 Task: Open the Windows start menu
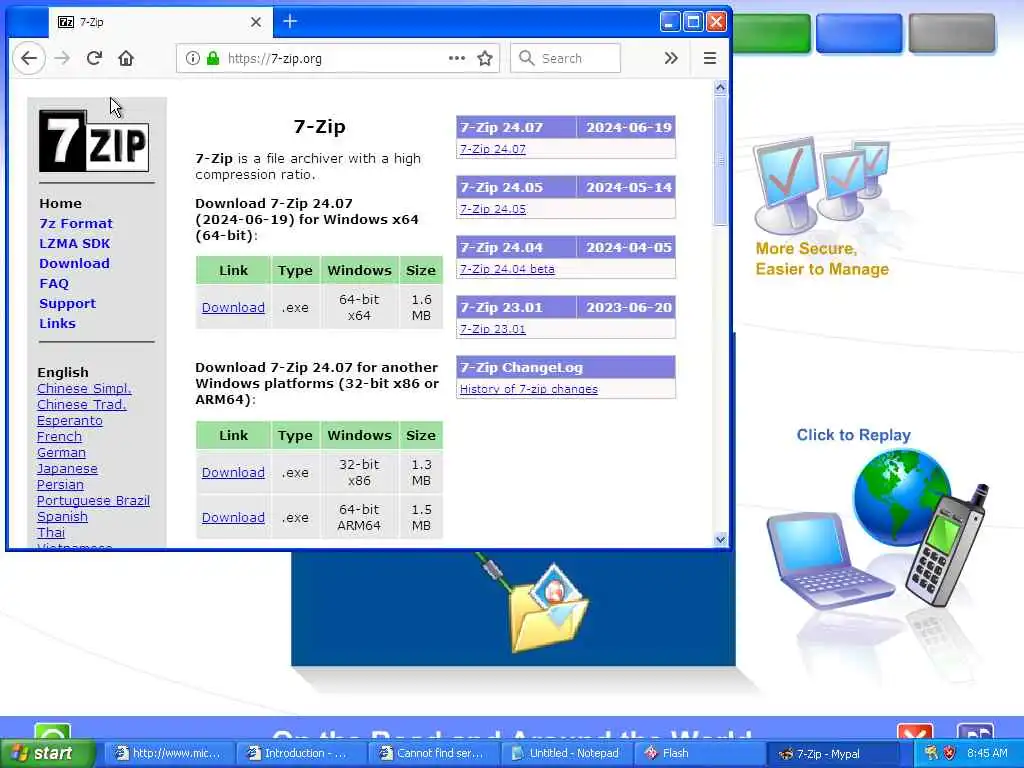47,753
